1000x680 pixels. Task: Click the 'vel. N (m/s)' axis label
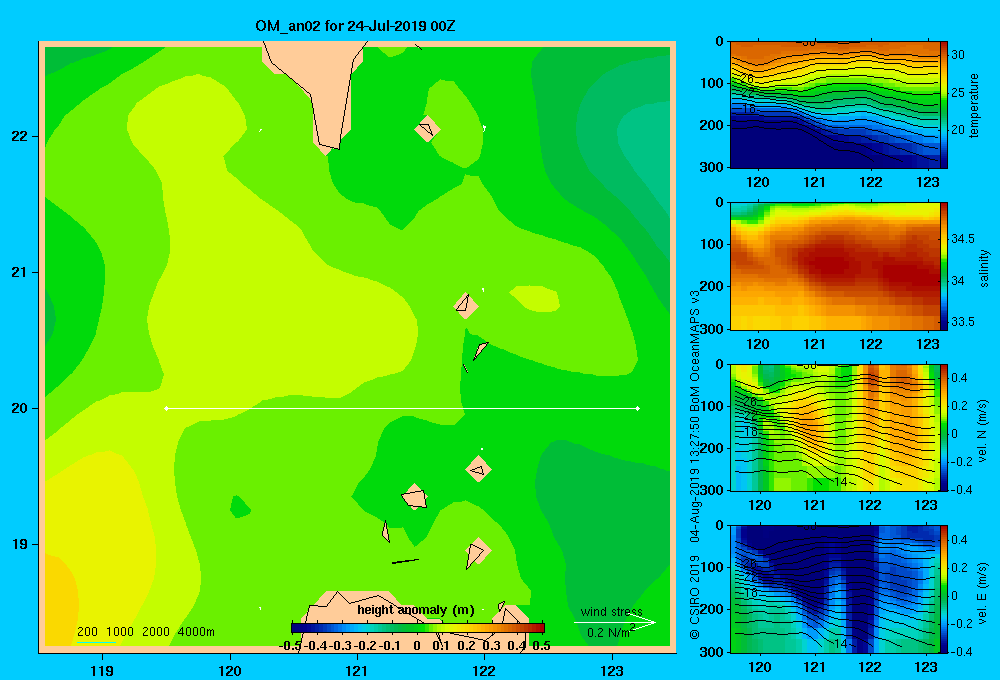982,431
